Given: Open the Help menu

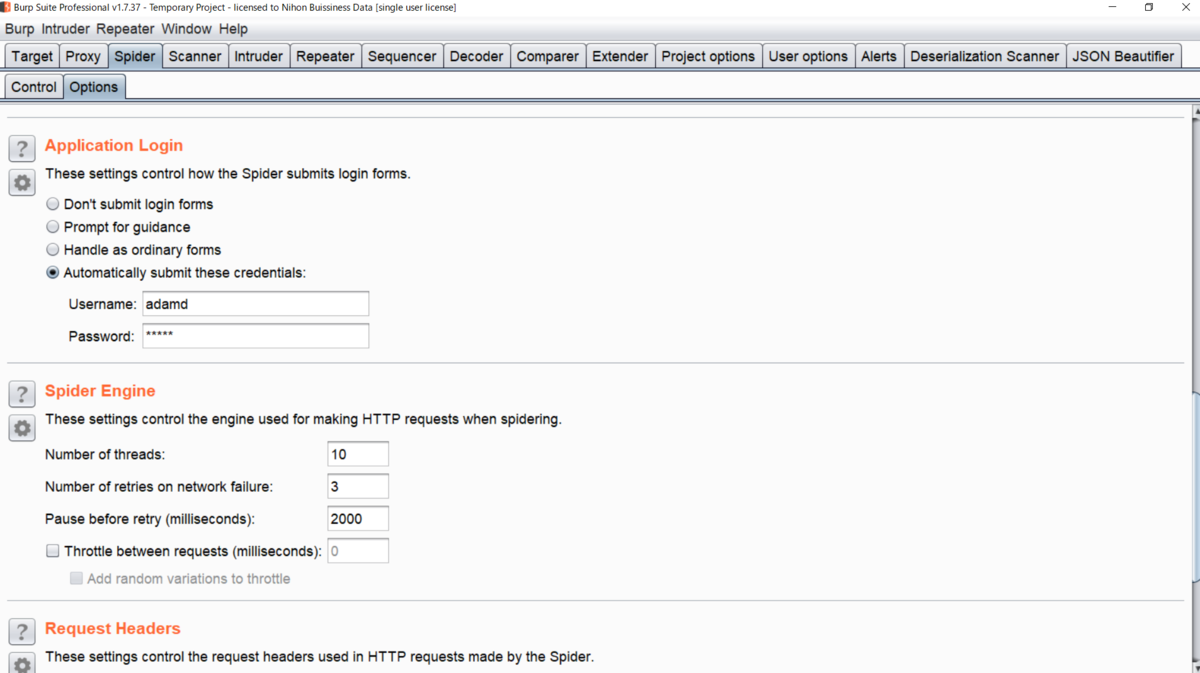Looking at the screenshot, I should 233,29.
